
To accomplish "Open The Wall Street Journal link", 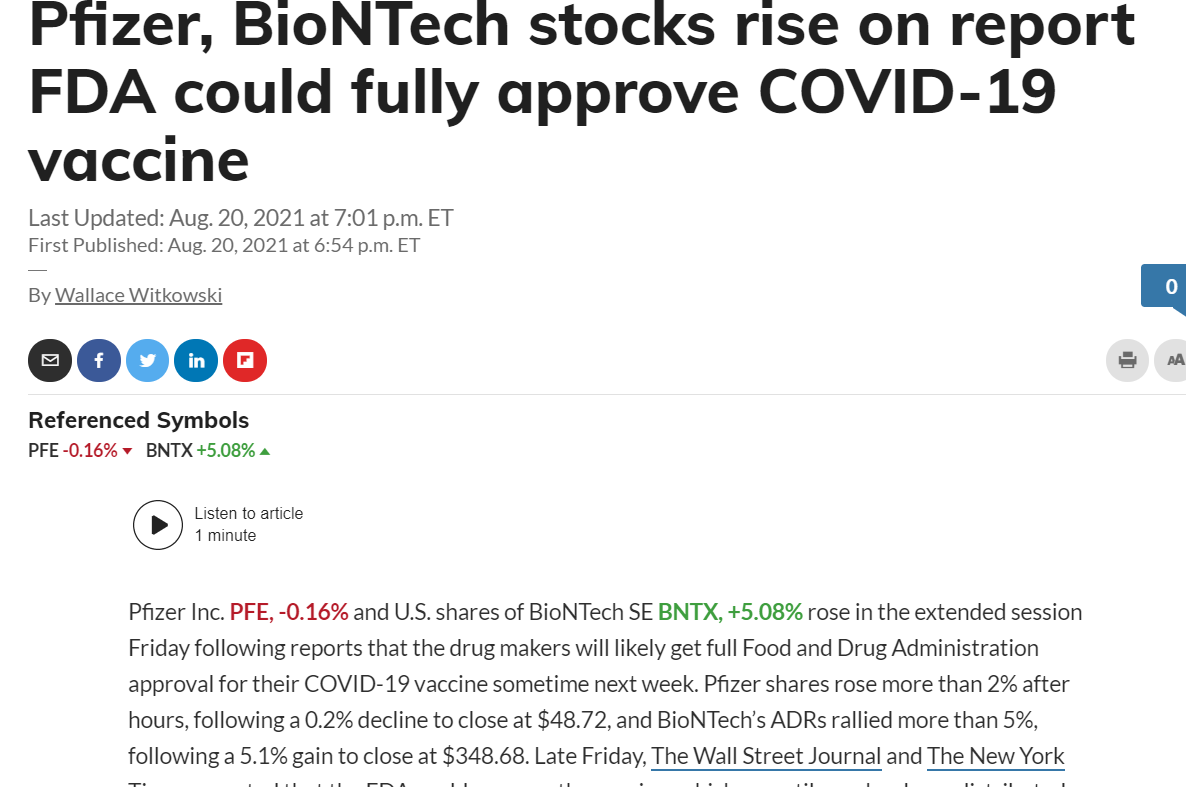I will pyautogui.click(x=766, y=756).
